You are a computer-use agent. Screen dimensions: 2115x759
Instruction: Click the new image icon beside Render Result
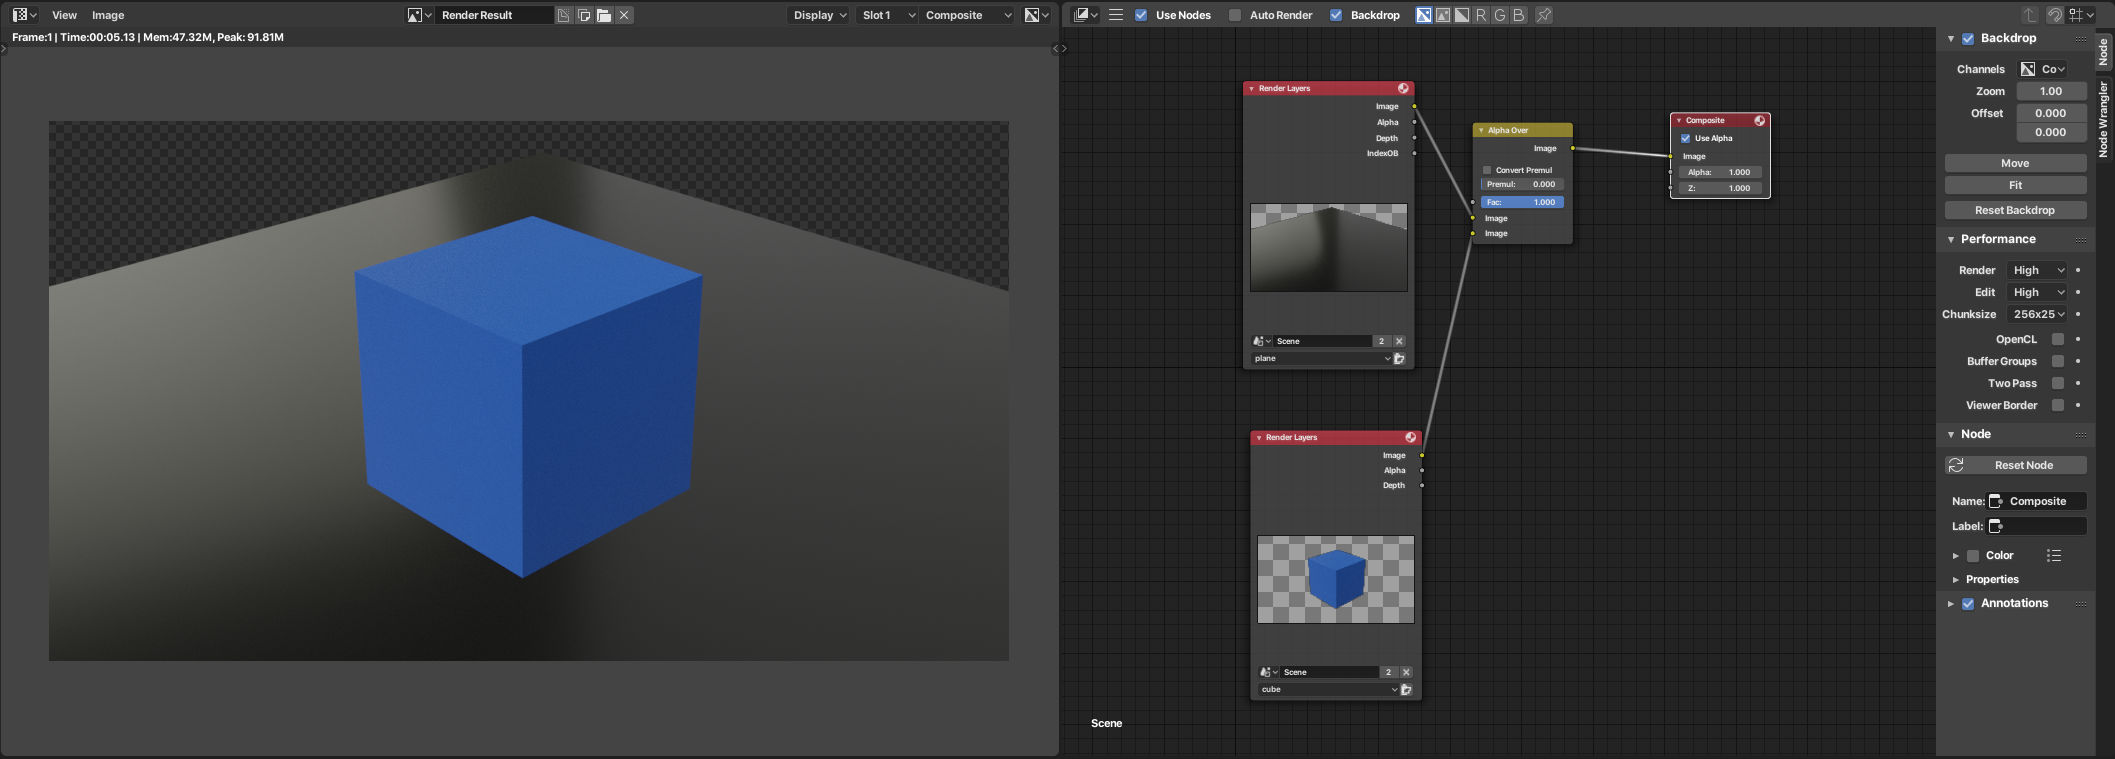(x=564, y=15)
